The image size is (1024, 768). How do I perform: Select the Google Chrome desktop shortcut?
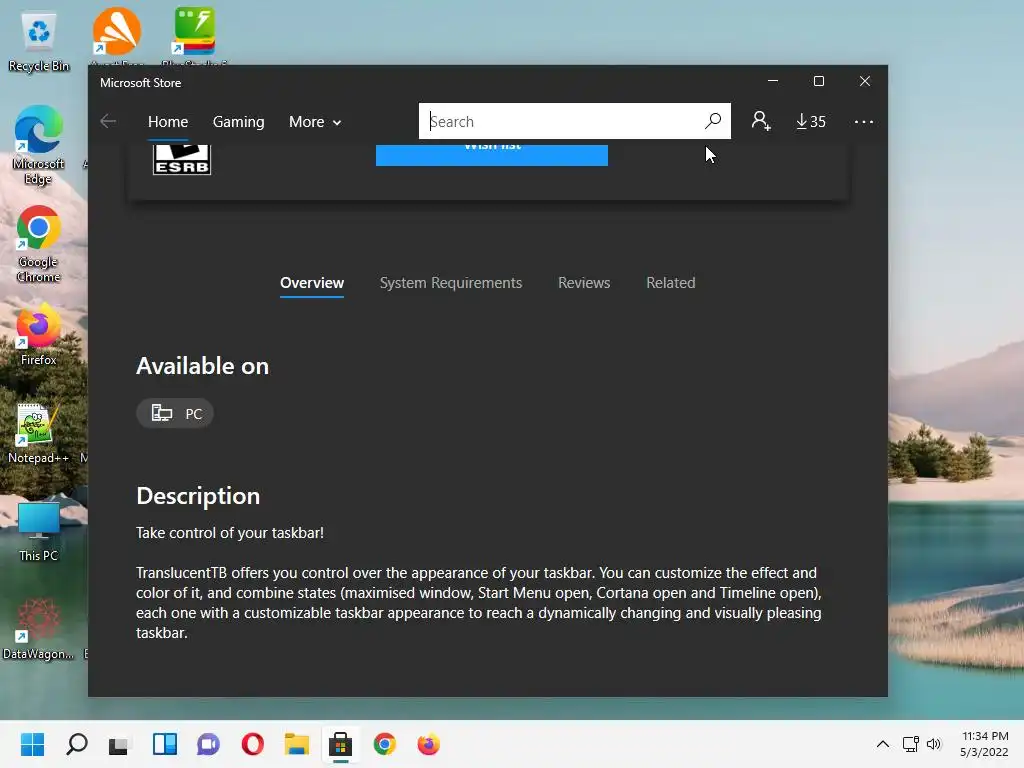point(39,244)
